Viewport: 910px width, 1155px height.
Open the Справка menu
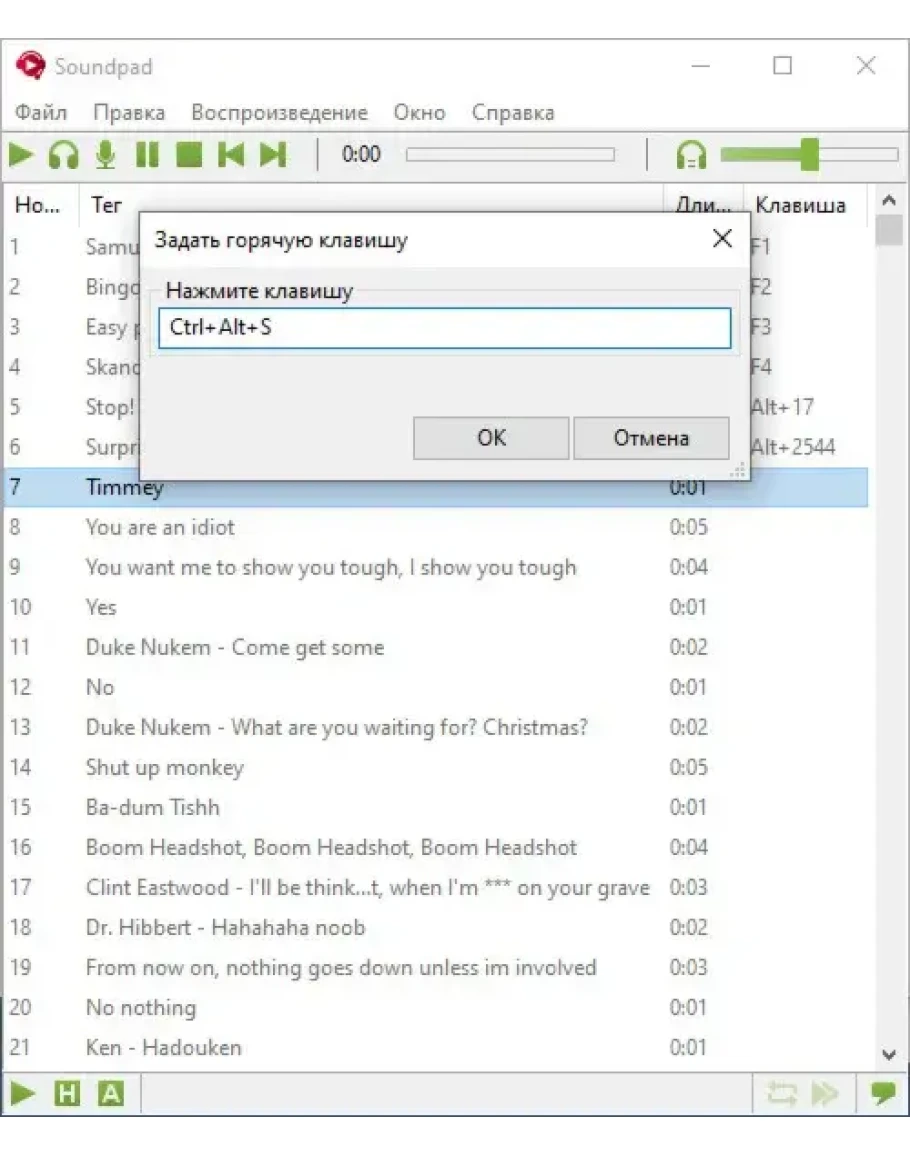click(x=512, y=113)
